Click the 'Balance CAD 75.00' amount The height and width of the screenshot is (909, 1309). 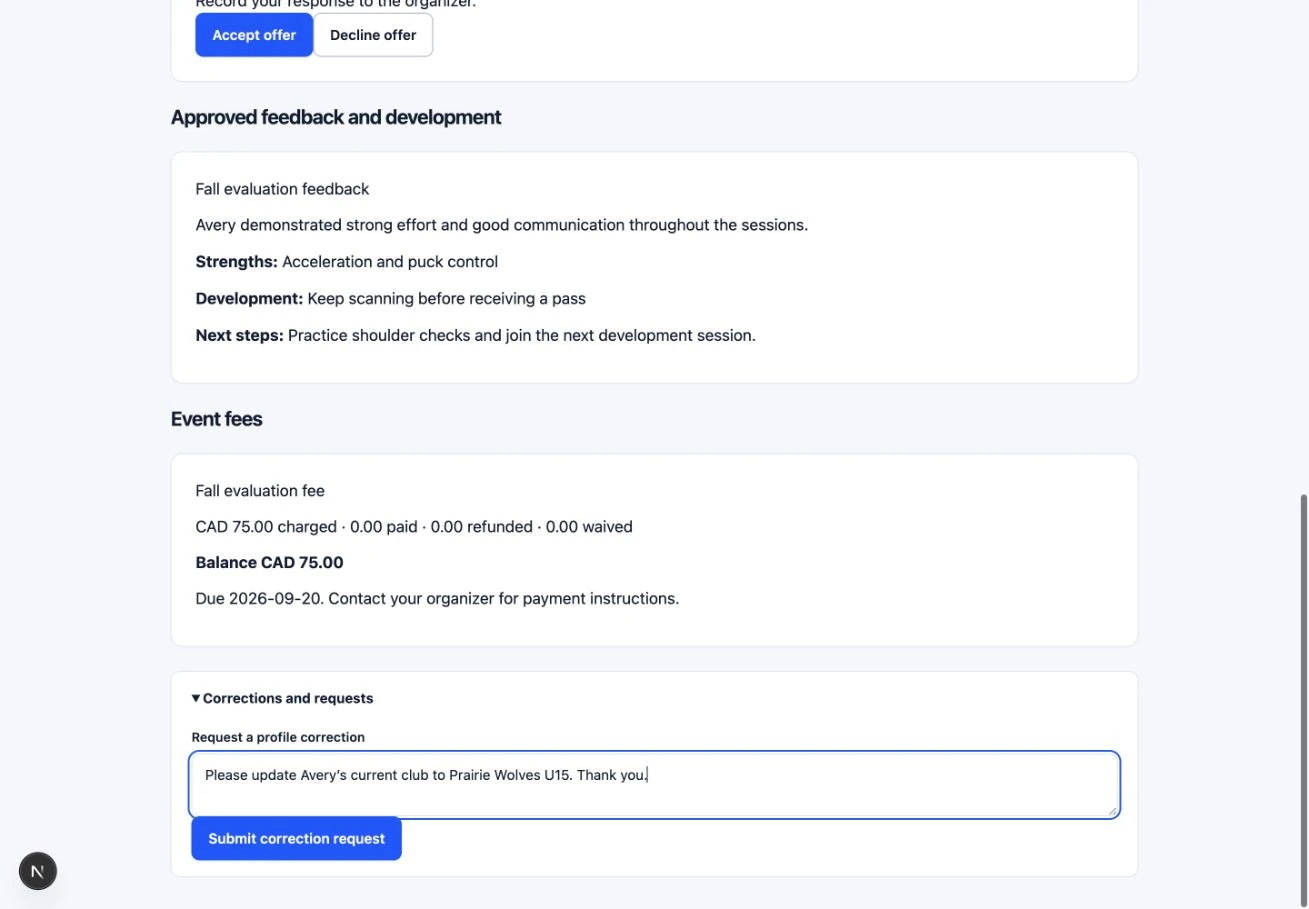pos(270,563)
